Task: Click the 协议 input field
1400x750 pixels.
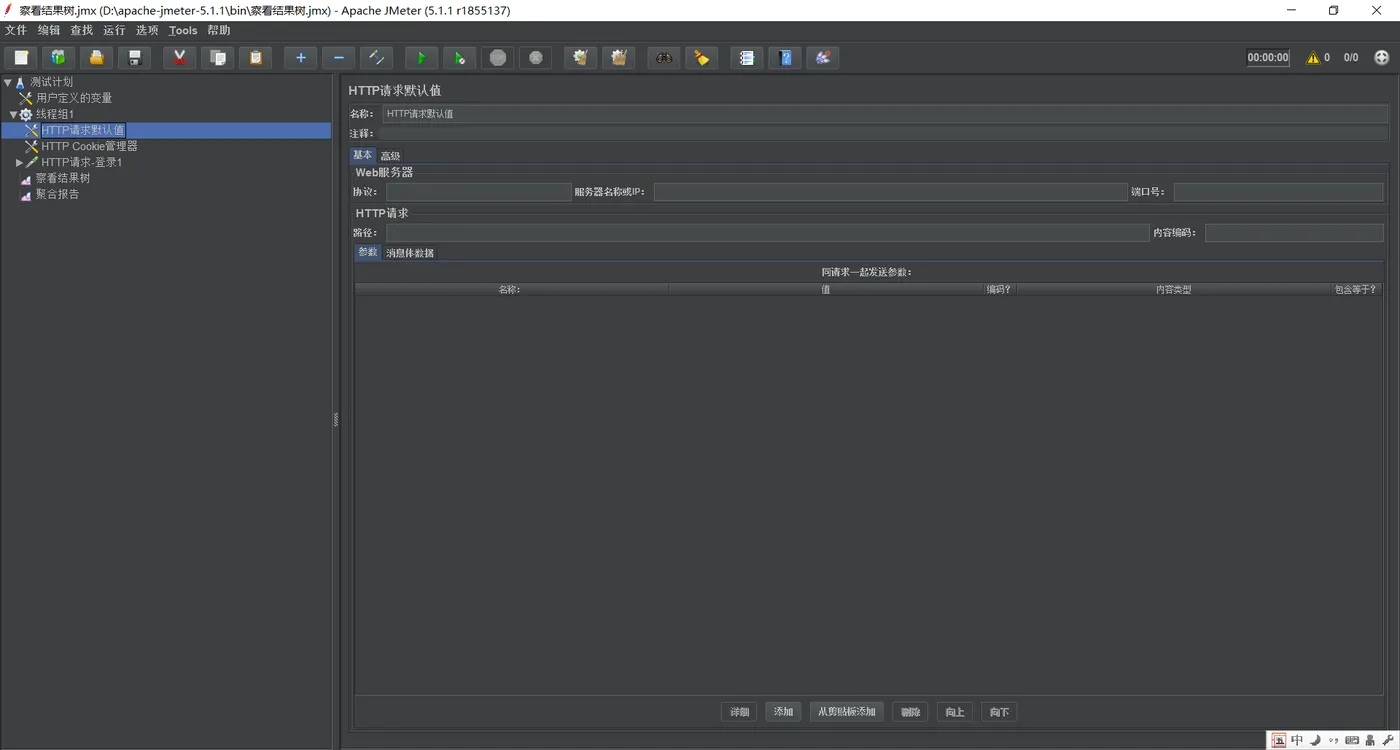Action: (x=478, y=192)
